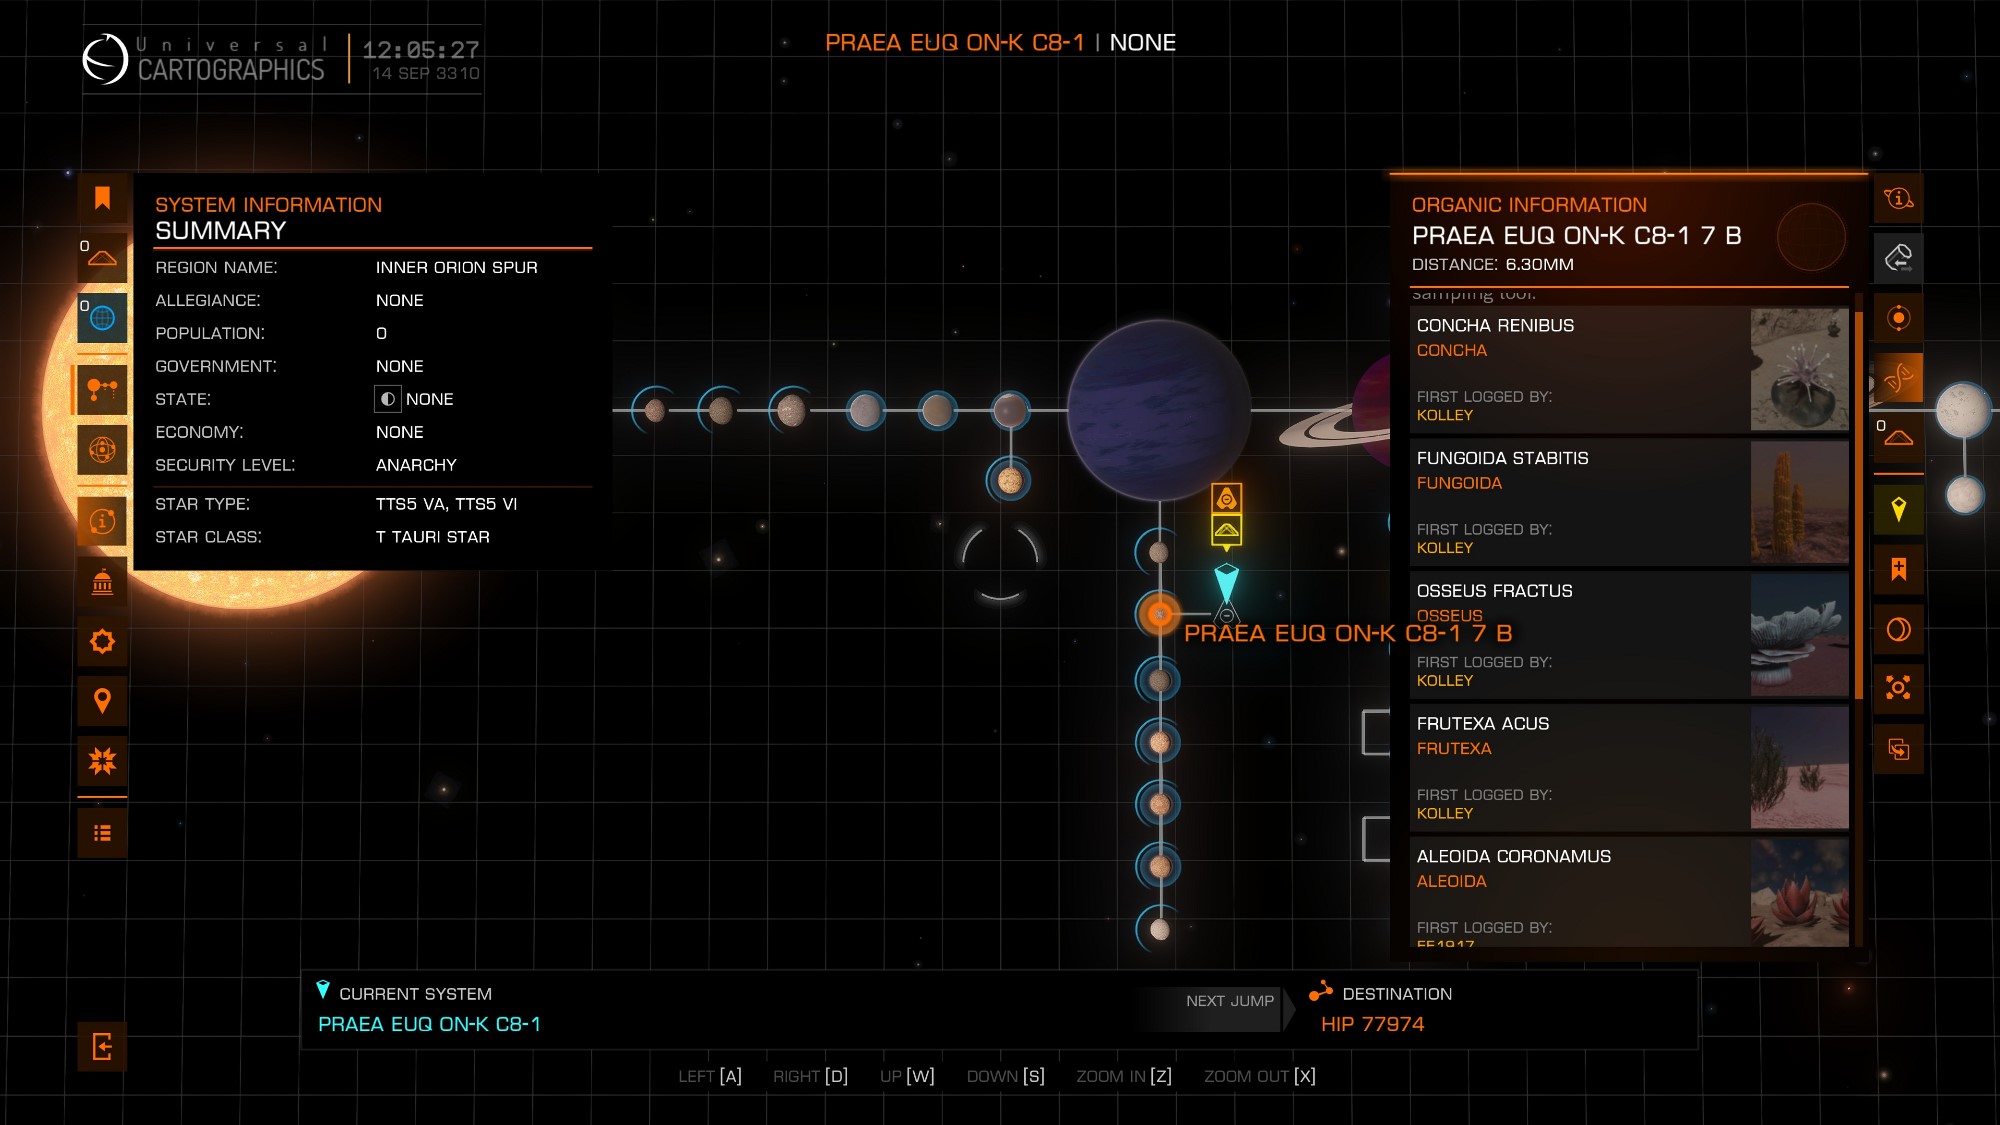
Task: Select the highlighted orange planet 7 B
Action: coord(1160,614)
